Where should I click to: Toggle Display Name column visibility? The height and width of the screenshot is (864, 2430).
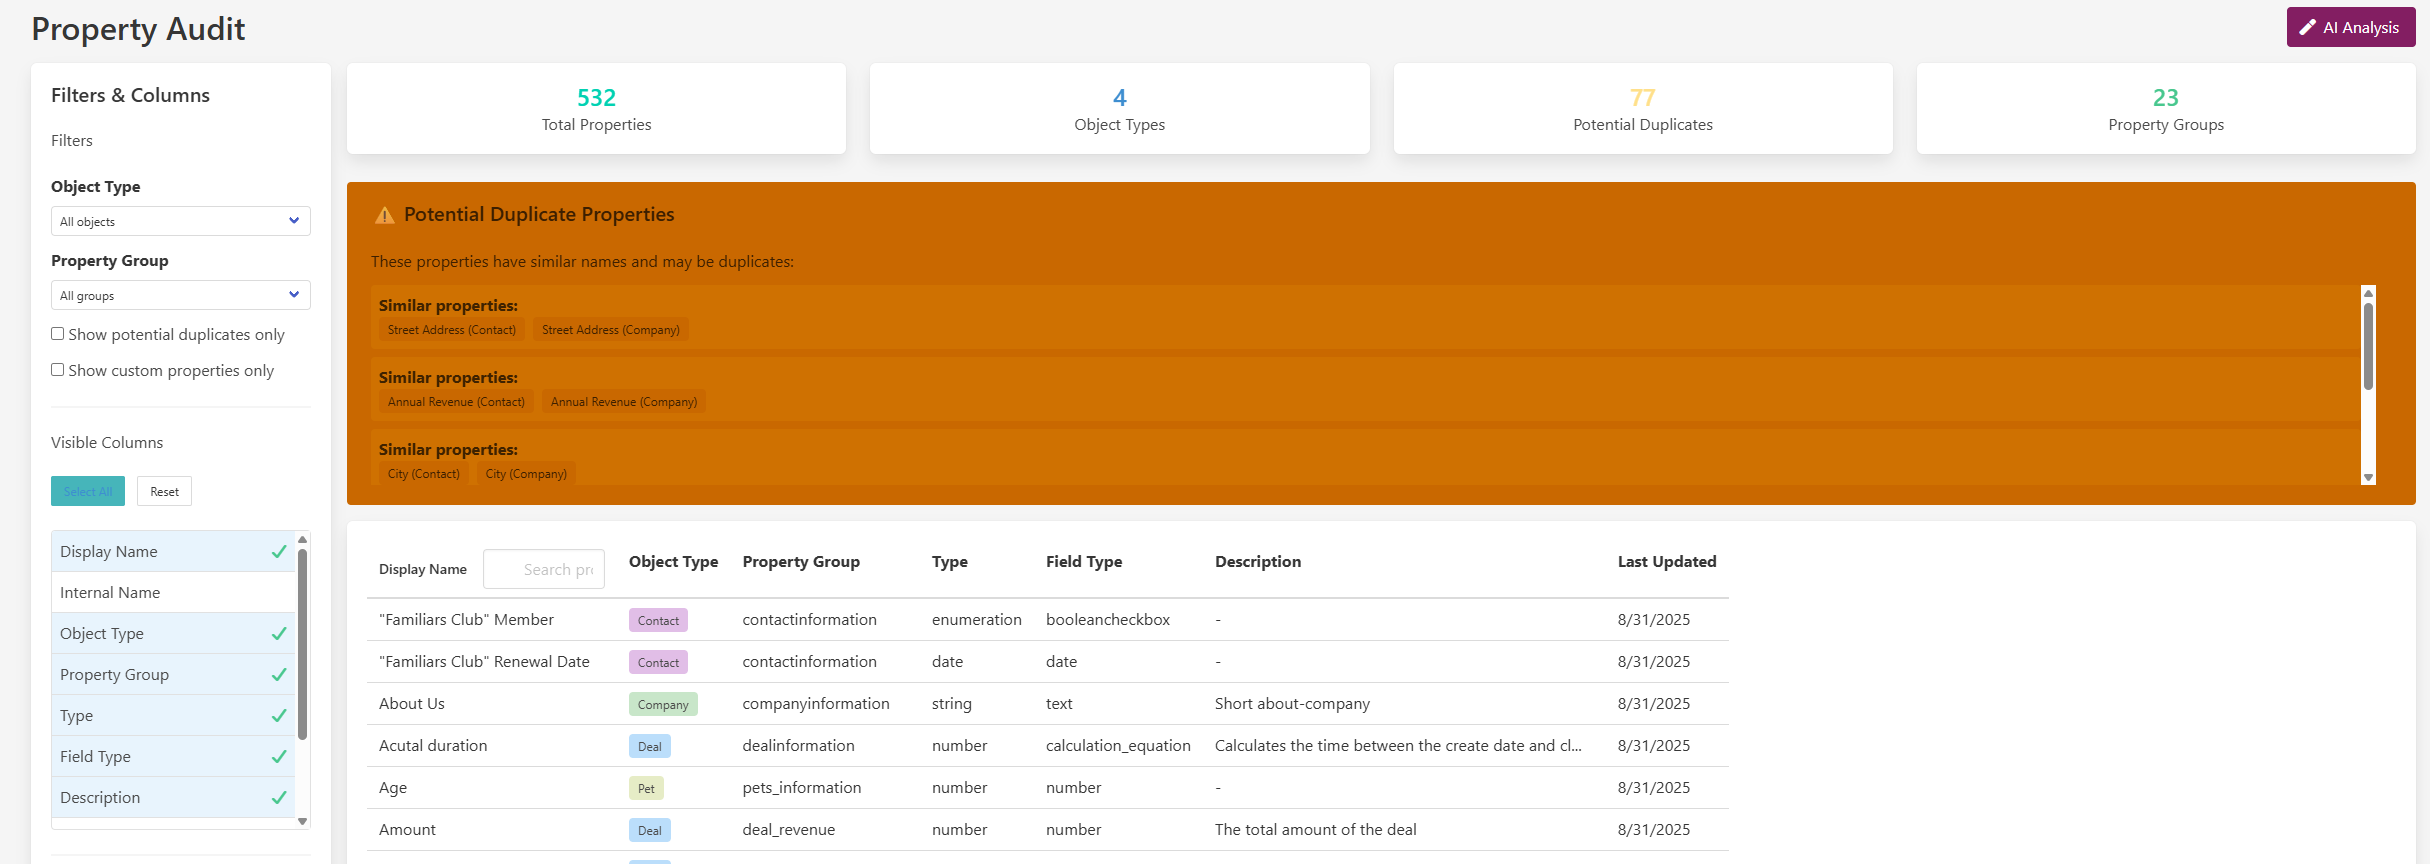[x=173, y=551]
